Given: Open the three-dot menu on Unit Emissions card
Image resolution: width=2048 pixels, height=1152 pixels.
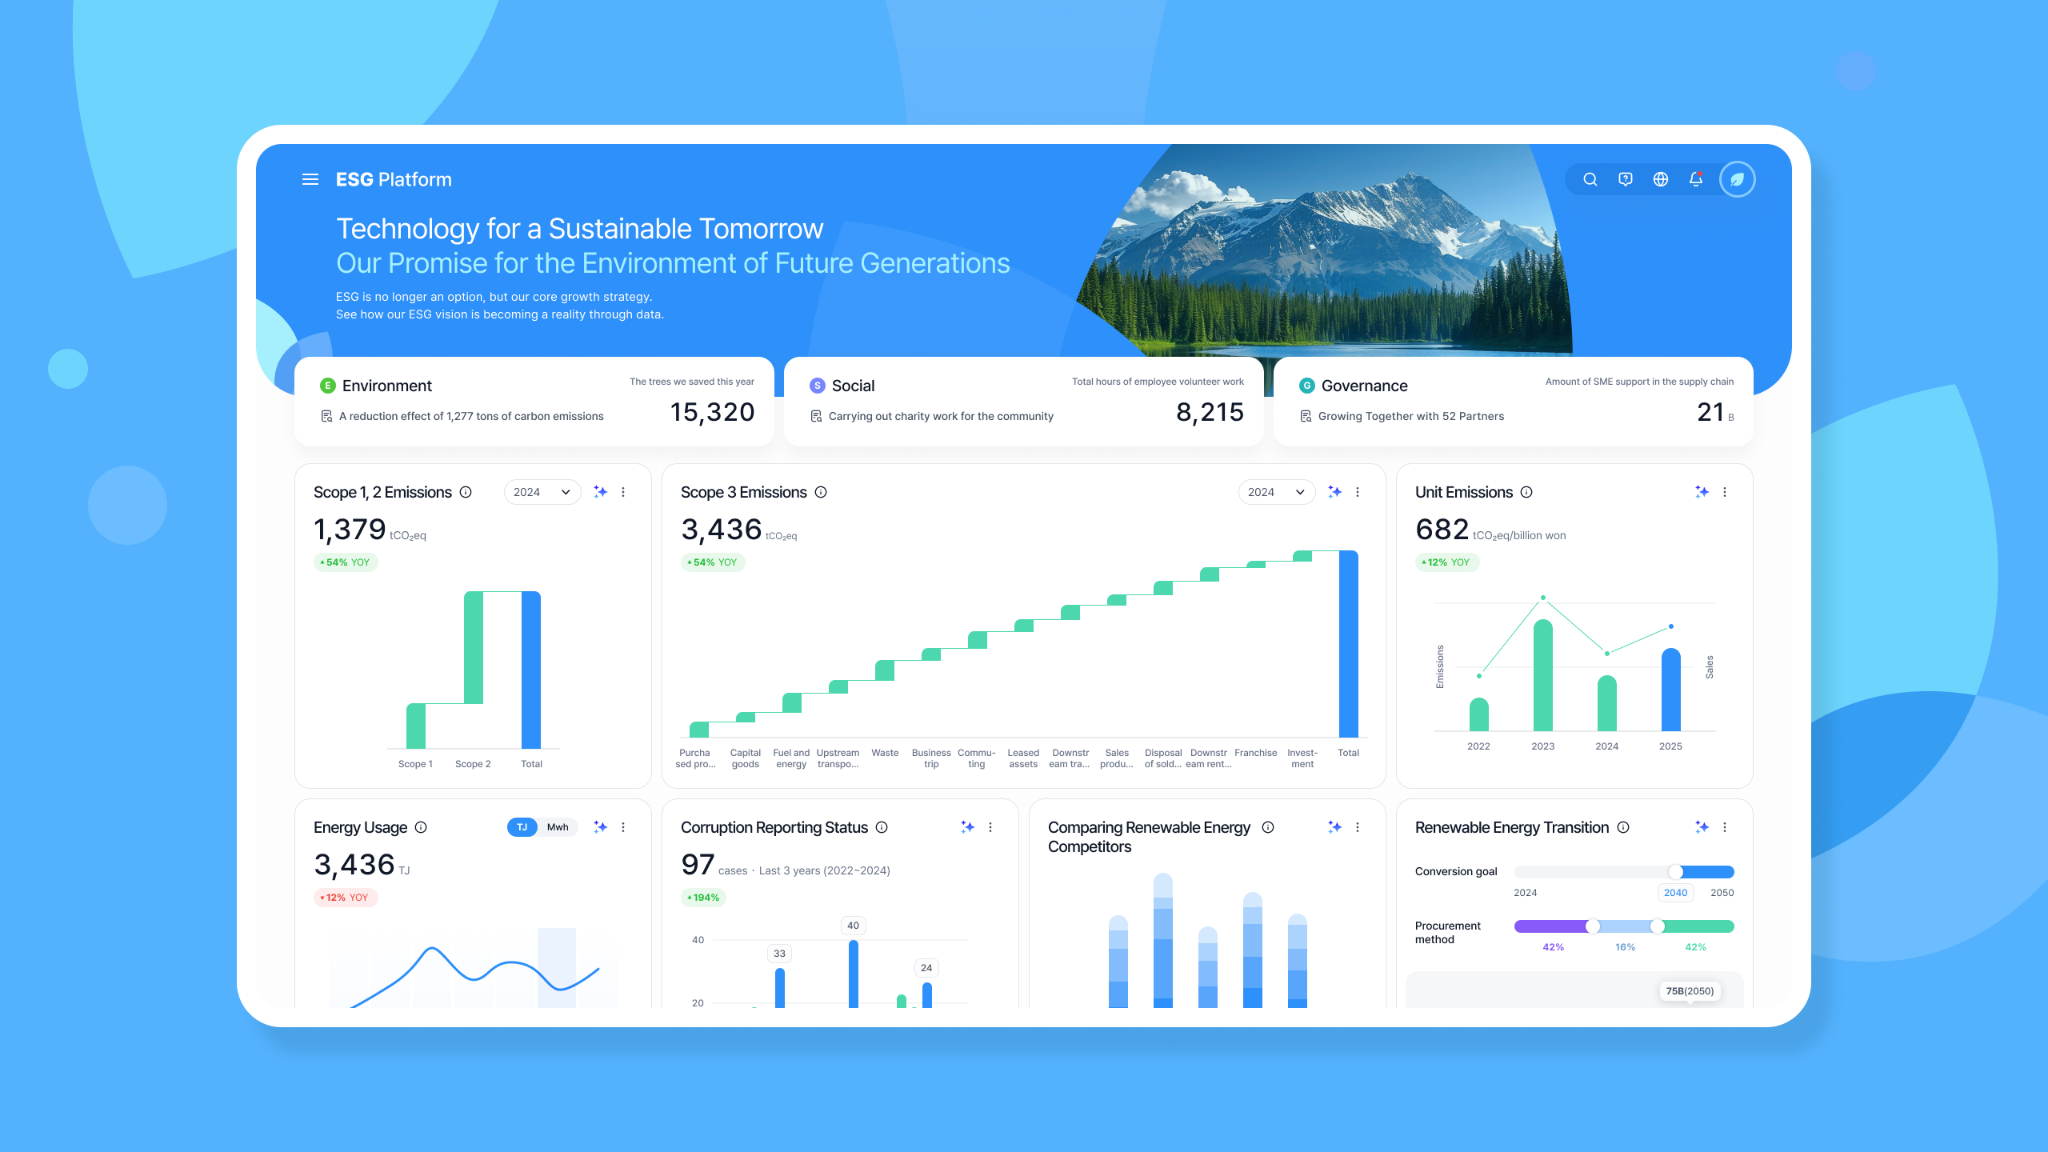Looking at the screenshot, I should point(1725,492).
